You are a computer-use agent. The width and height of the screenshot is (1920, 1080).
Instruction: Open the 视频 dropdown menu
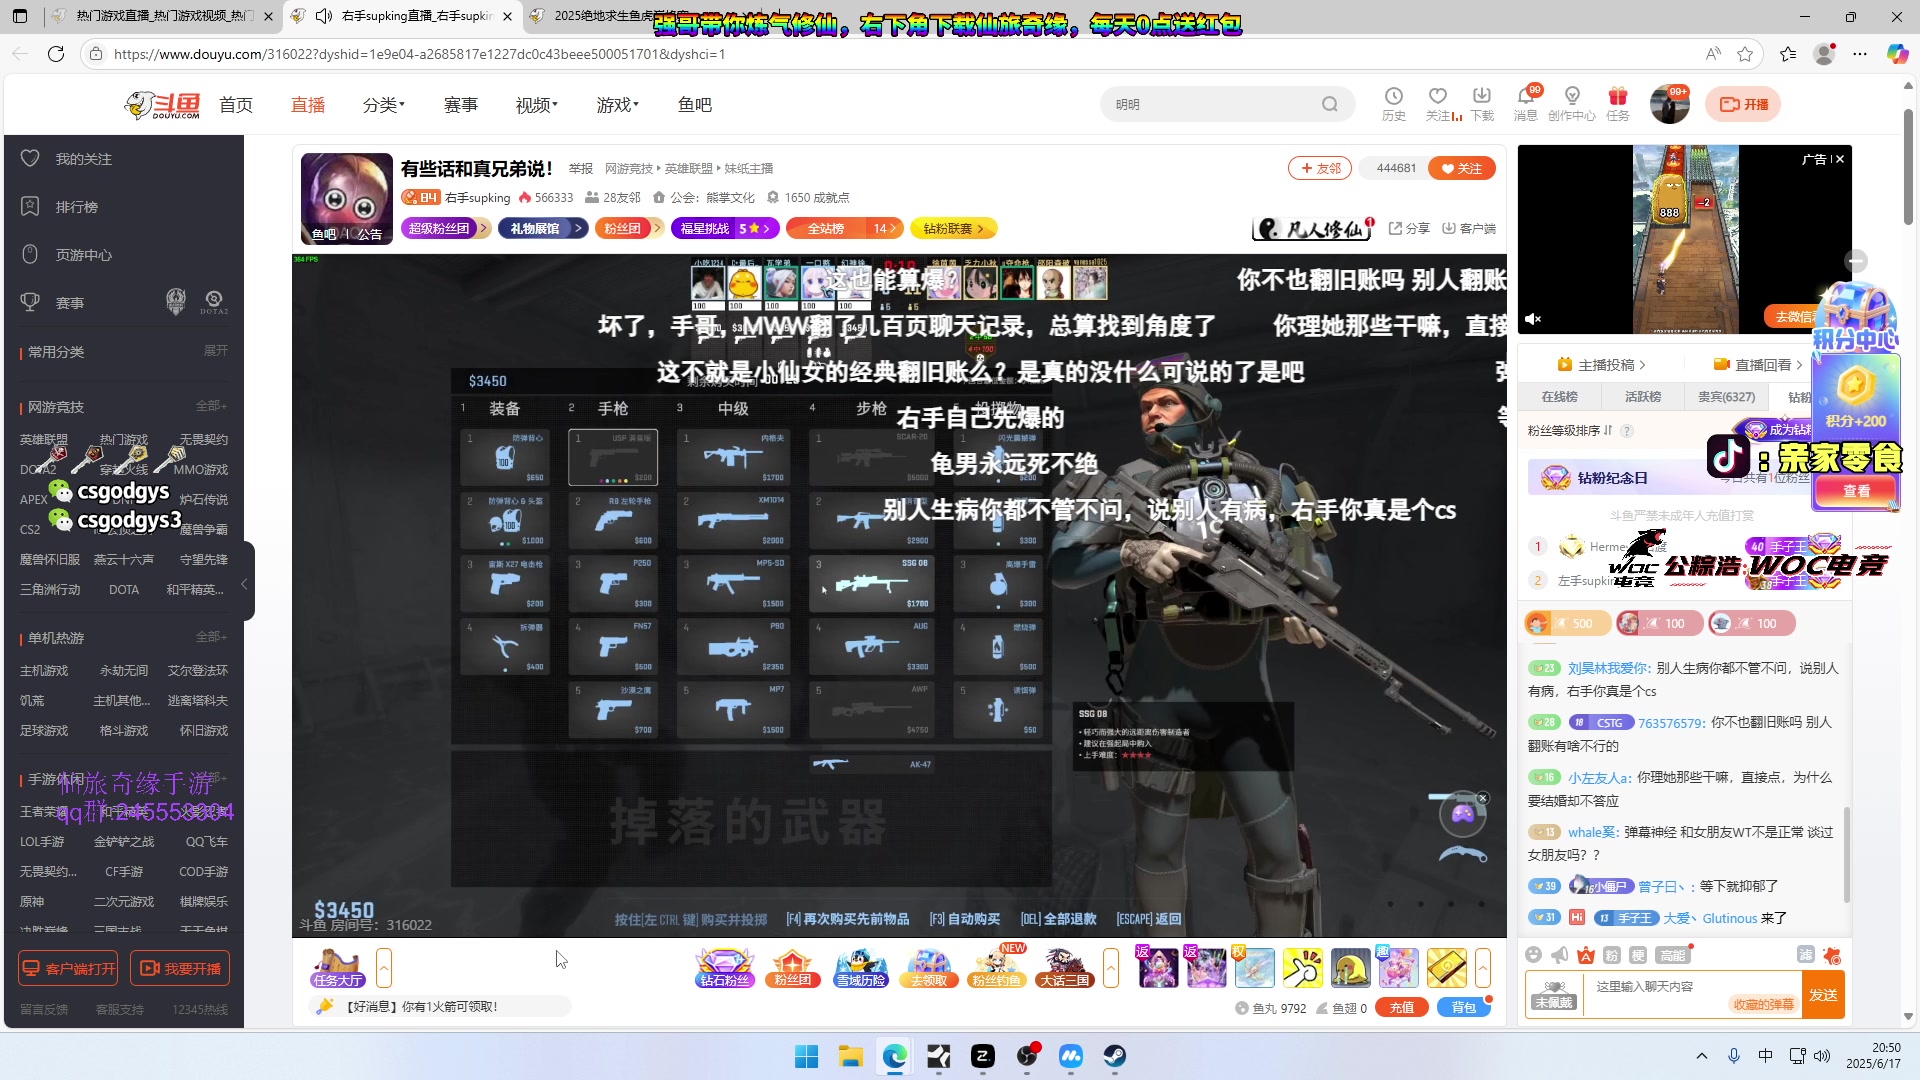(537, 105)
